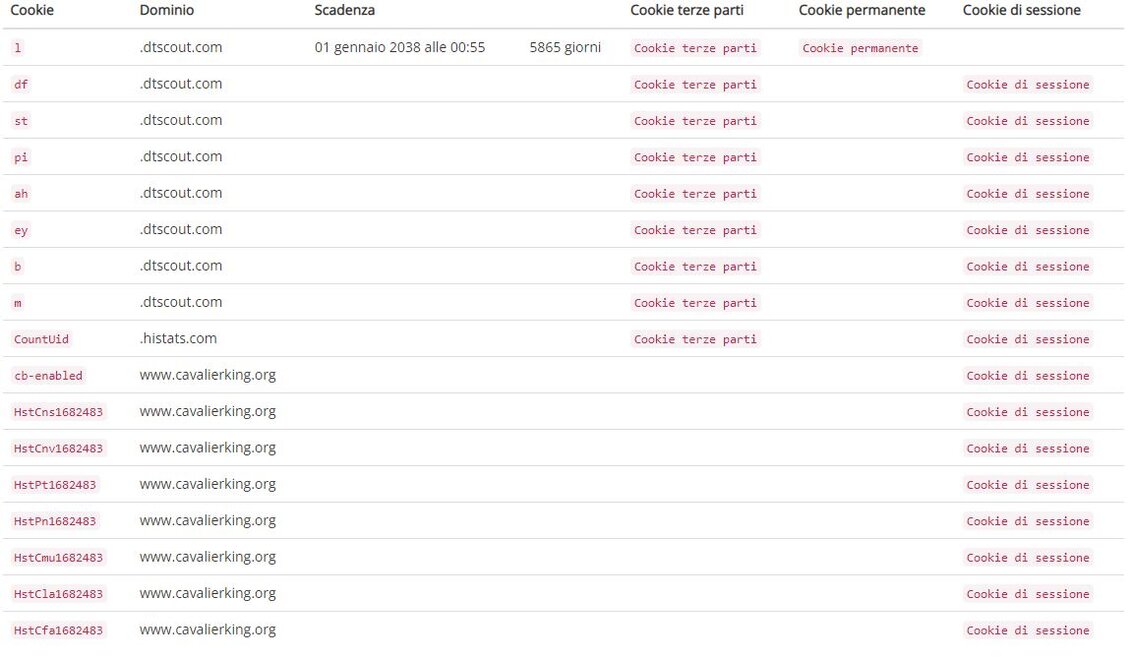1133x659 pixels.
Task: Click Cookie terze parti tag in row pi
Action: tap(695, 157)
